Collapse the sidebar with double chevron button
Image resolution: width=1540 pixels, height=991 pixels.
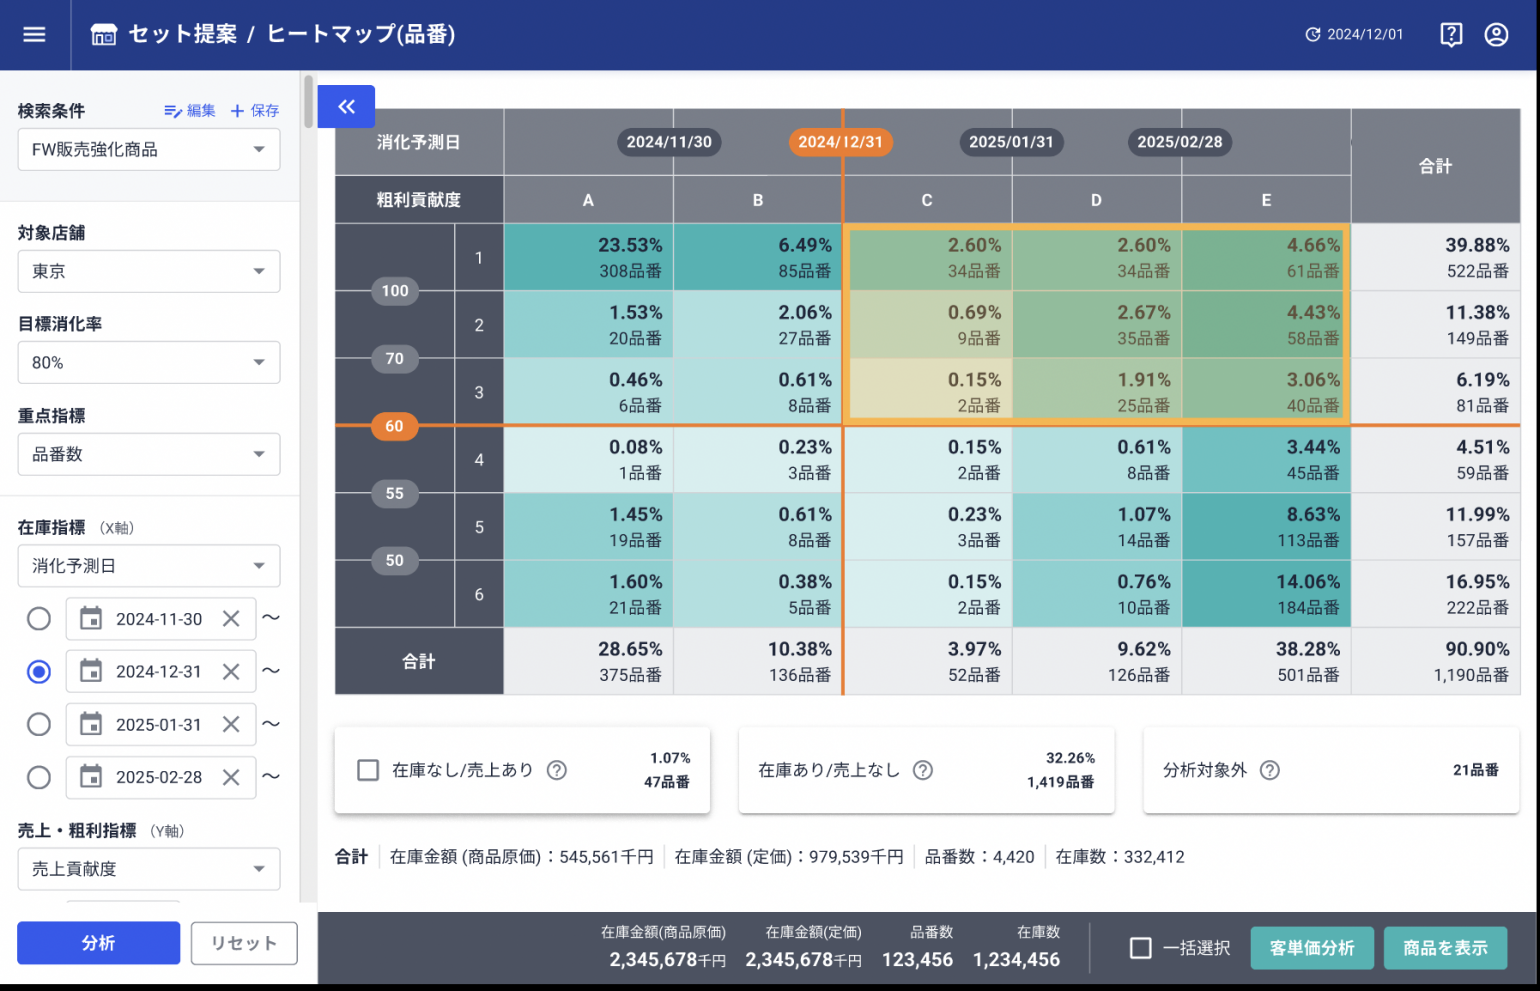pyautogui.click(x=346, y=107)
